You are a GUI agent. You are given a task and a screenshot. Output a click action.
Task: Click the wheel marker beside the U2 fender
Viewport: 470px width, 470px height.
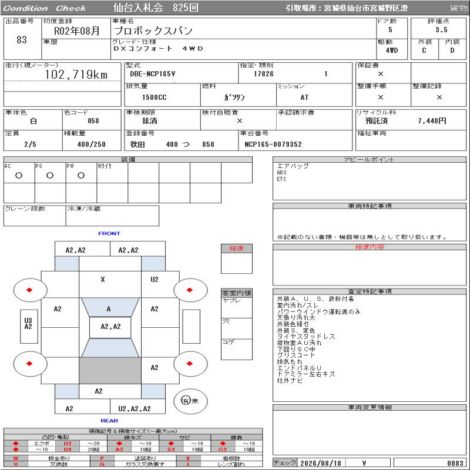coord(190,290)
